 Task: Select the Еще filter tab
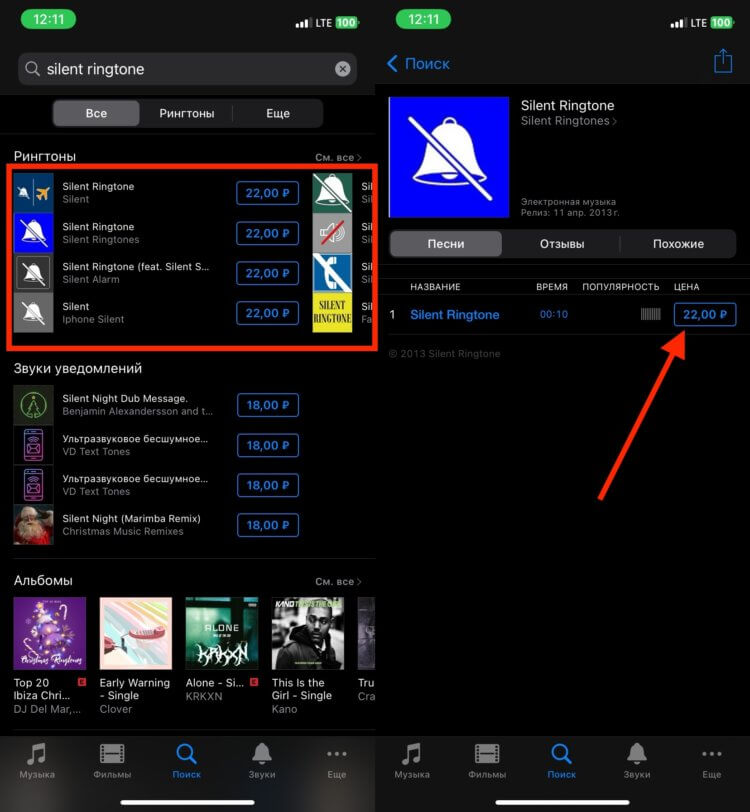[278, 113]
